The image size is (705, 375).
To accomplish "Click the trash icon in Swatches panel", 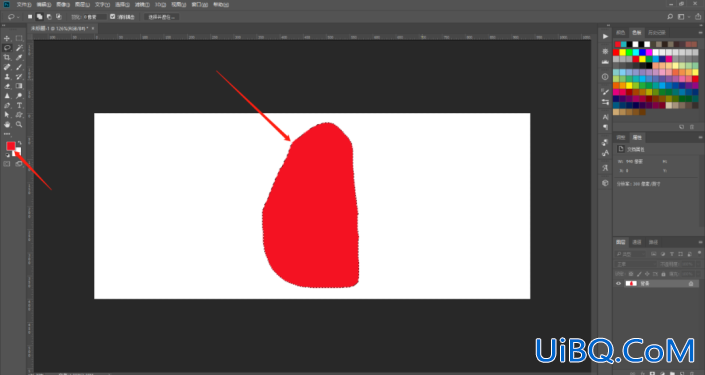I will pos(692,127).
